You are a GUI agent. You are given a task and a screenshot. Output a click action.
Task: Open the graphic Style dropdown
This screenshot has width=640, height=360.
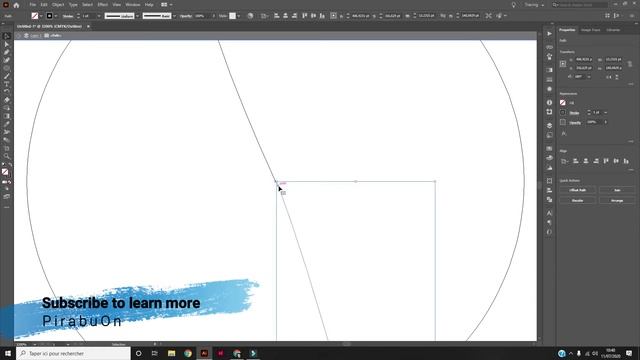coord(238,16)
